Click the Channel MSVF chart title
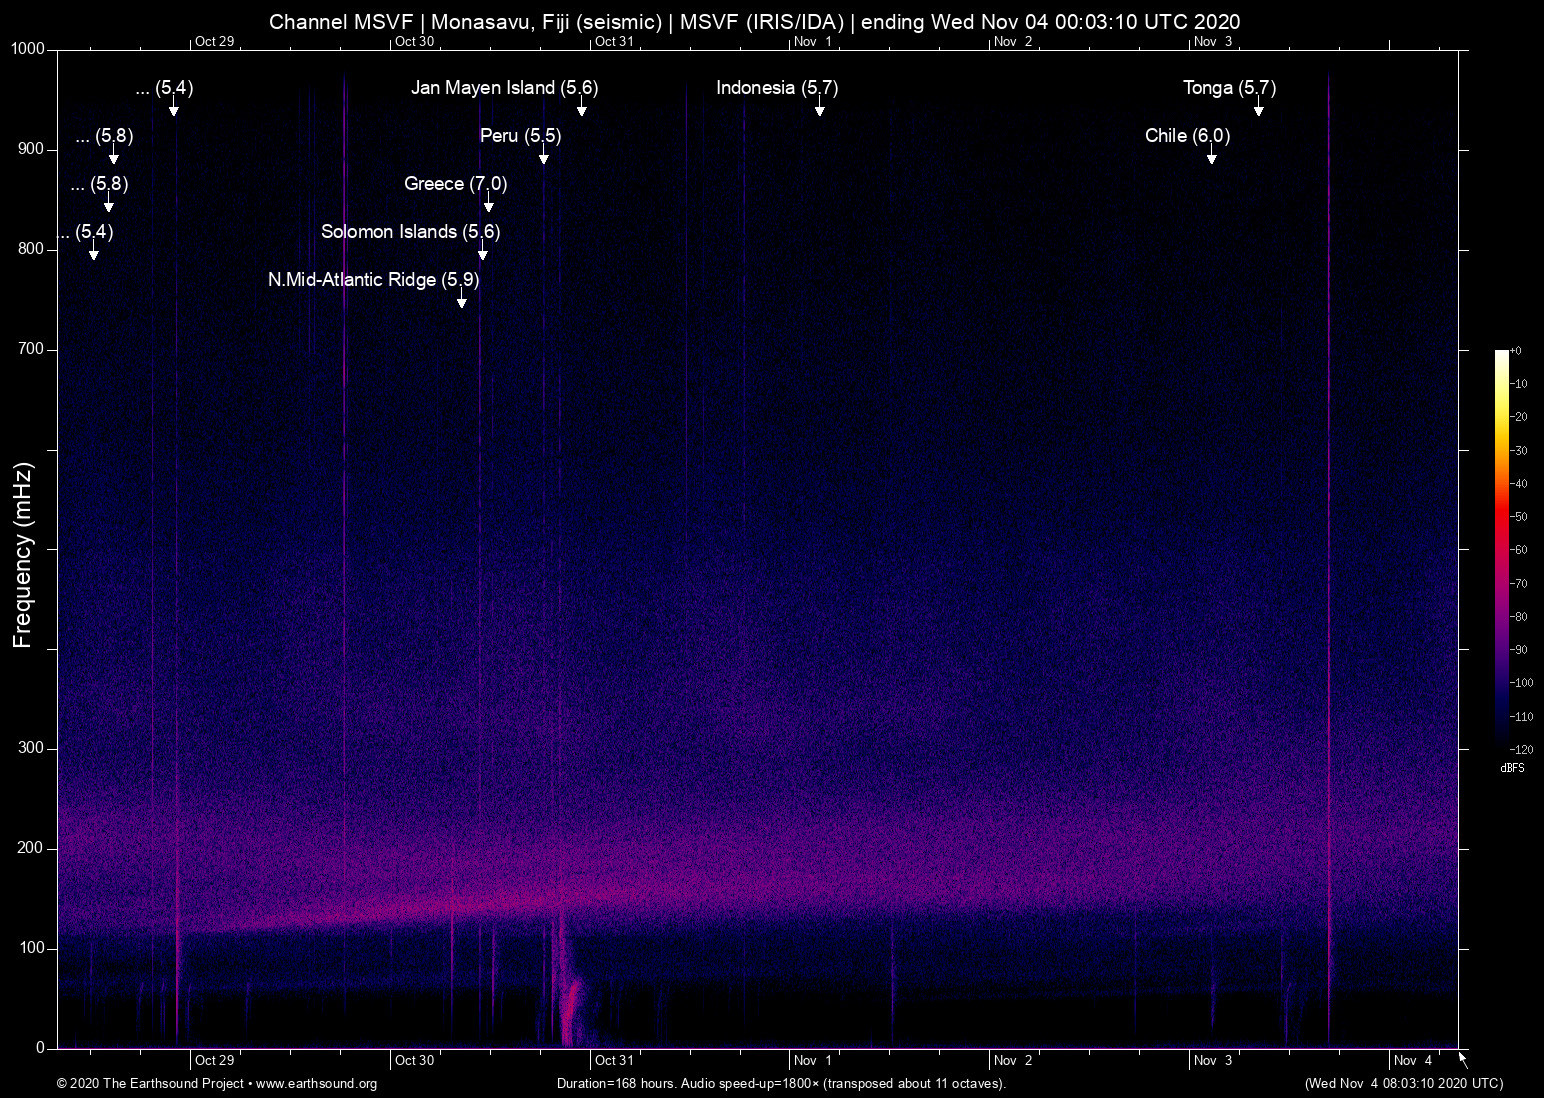Screen dimensions: 1544x1098 754,22
